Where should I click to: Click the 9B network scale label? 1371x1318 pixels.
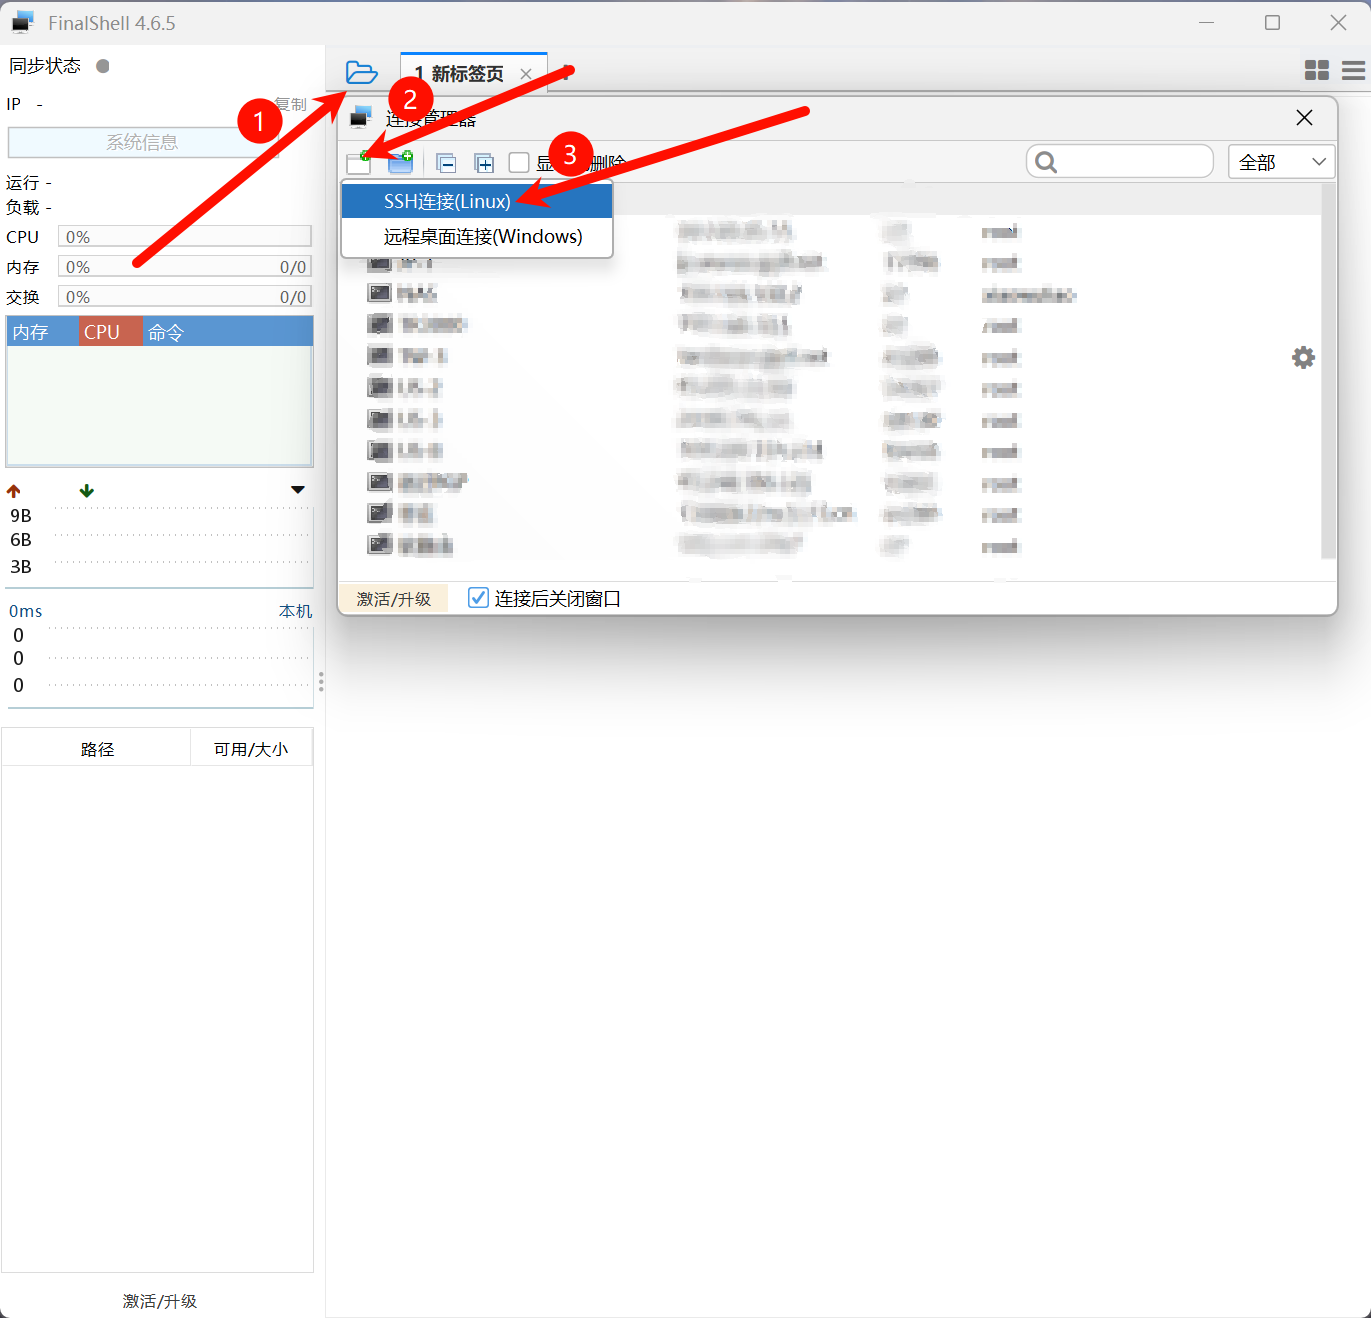point(21,515)
